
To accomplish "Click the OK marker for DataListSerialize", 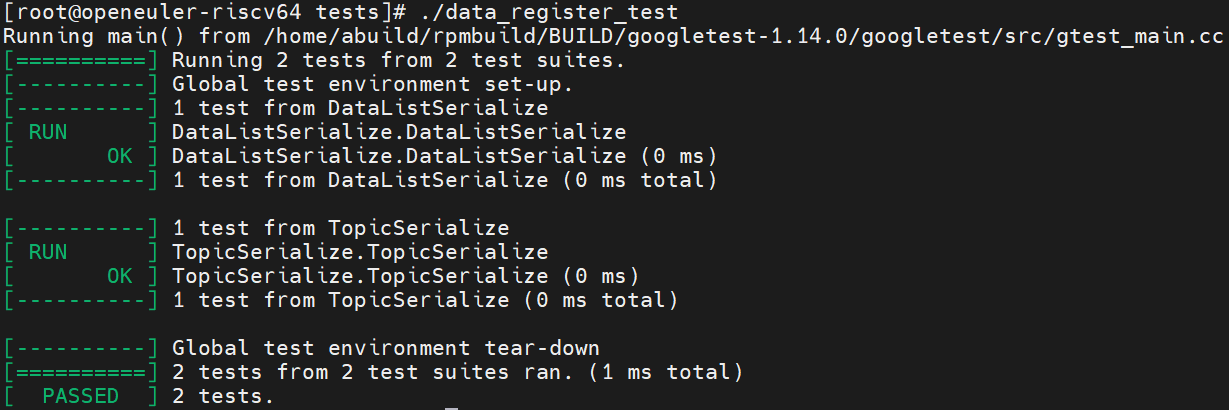I will (x=119, y=156).
